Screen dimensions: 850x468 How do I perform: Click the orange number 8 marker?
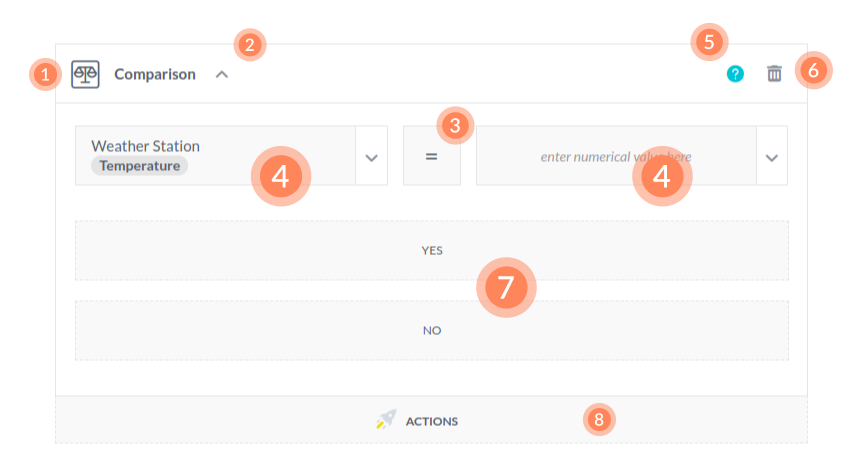(x=598, y=419)
